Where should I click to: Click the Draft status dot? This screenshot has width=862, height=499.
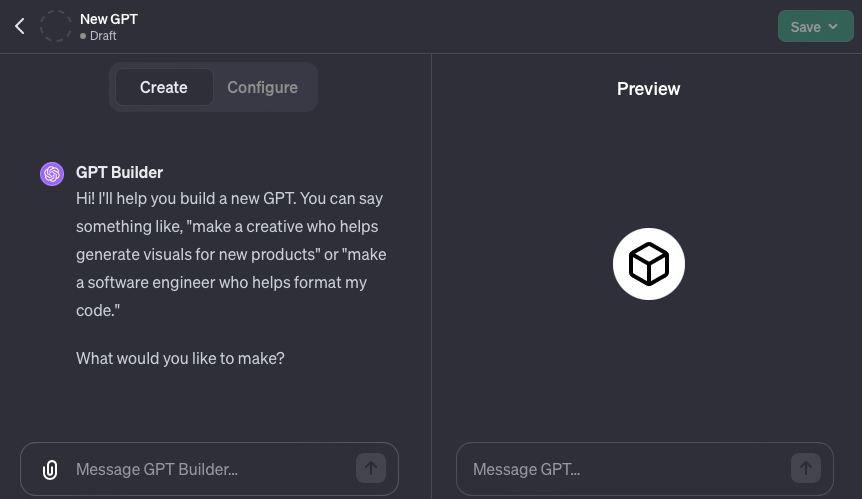coord(84,36)
